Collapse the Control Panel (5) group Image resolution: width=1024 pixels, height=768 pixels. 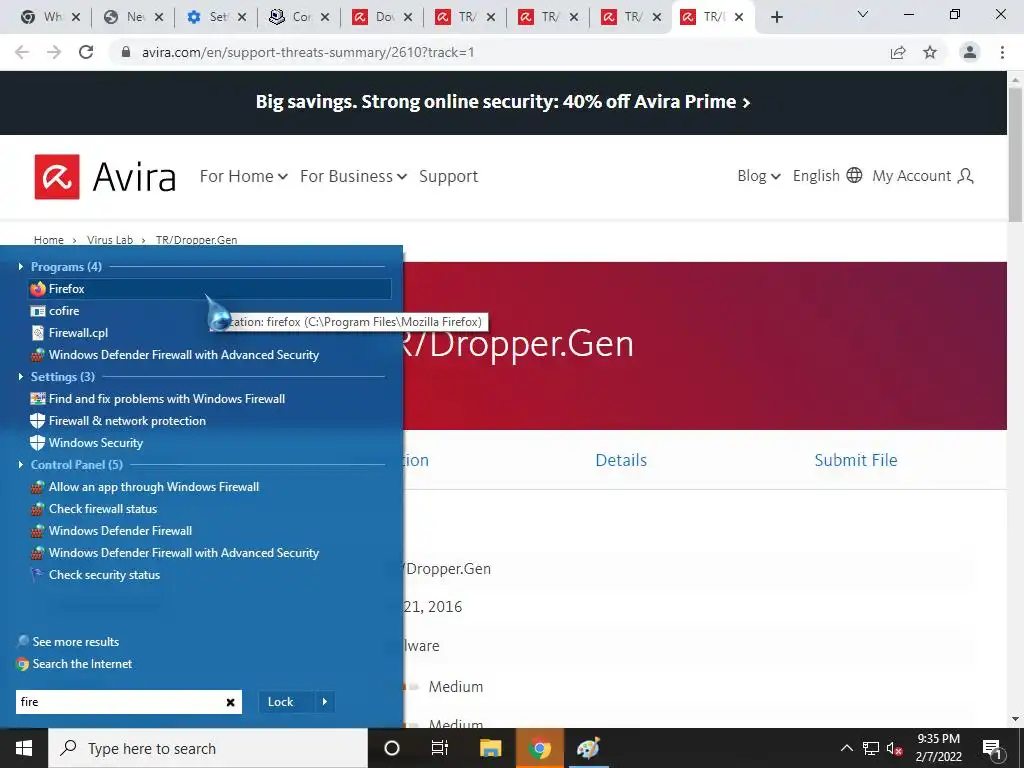pos(21,465)
